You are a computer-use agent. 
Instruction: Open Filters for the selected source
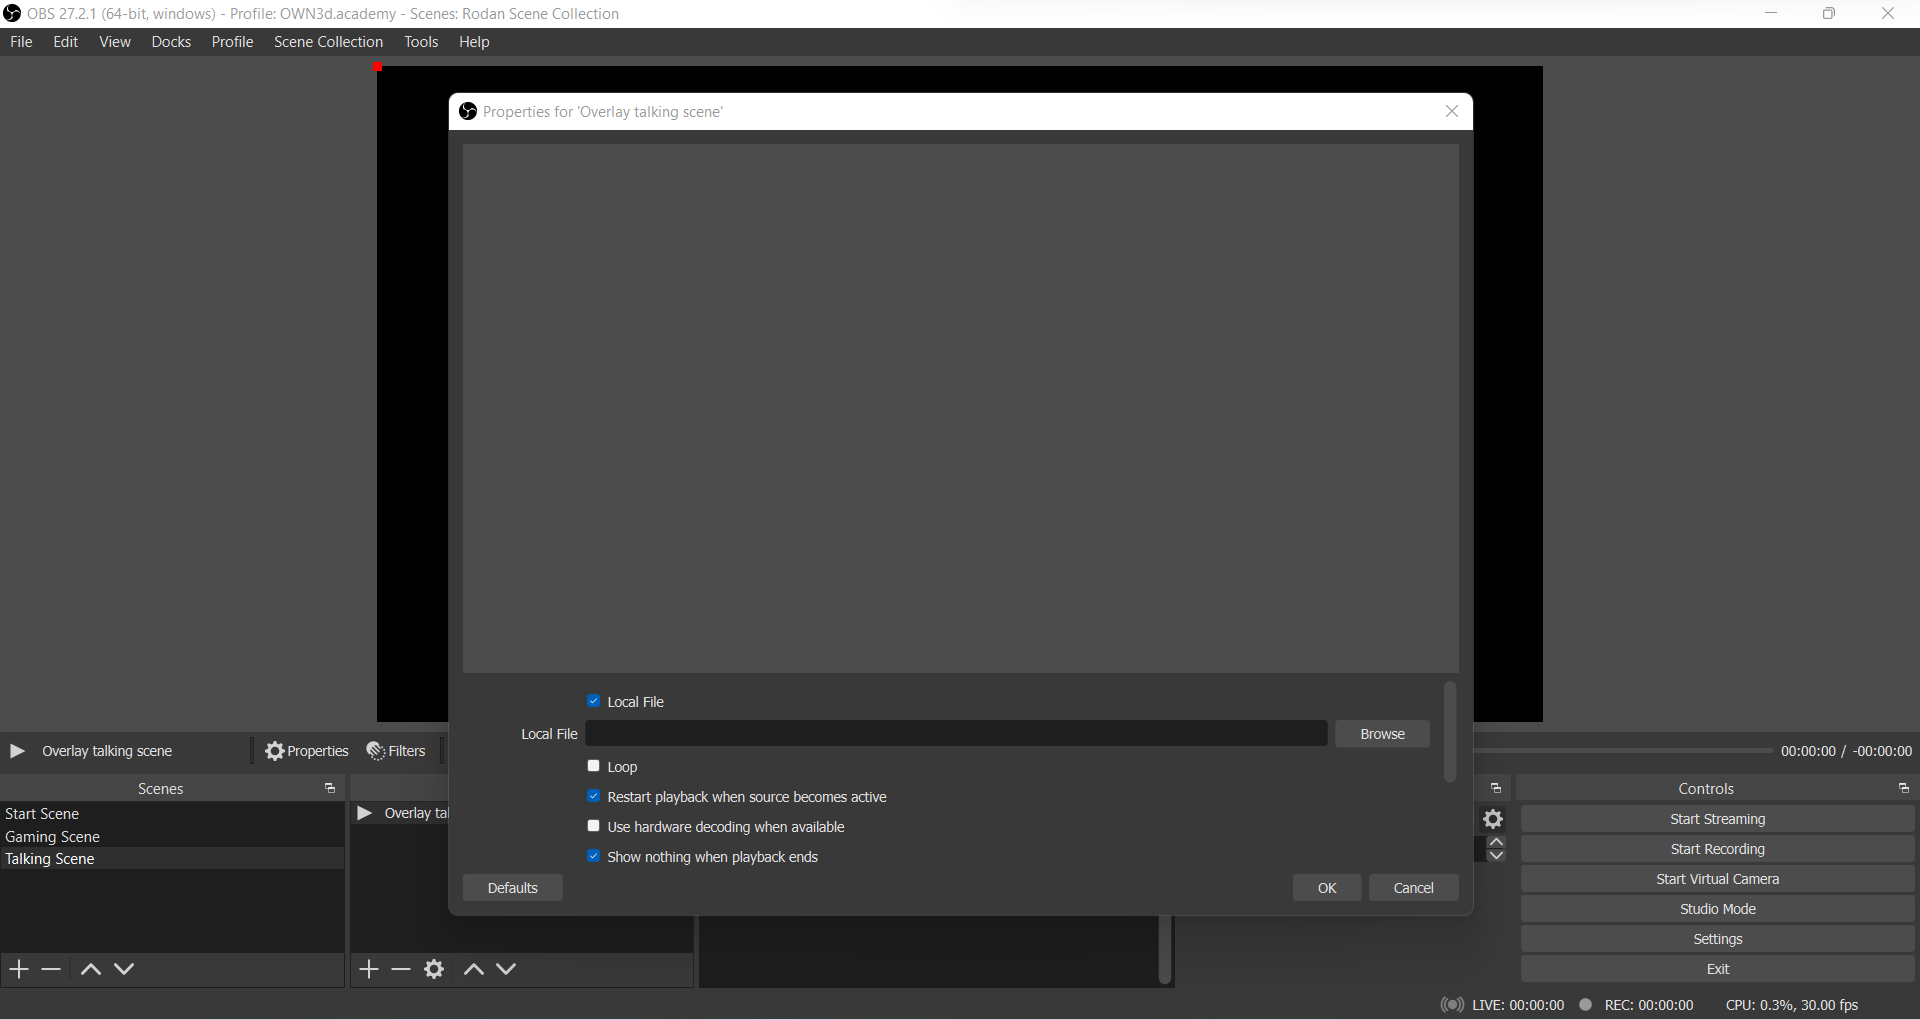click(x=397, y=751)
